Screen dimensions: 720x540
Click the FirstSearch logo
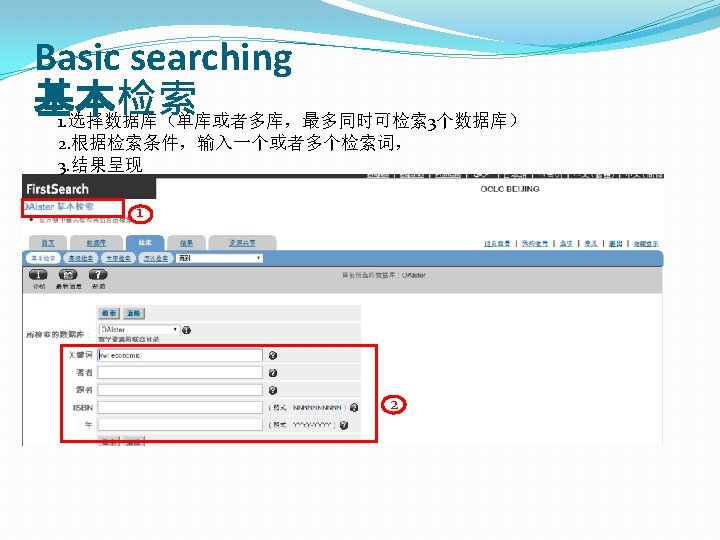(57, 189)
